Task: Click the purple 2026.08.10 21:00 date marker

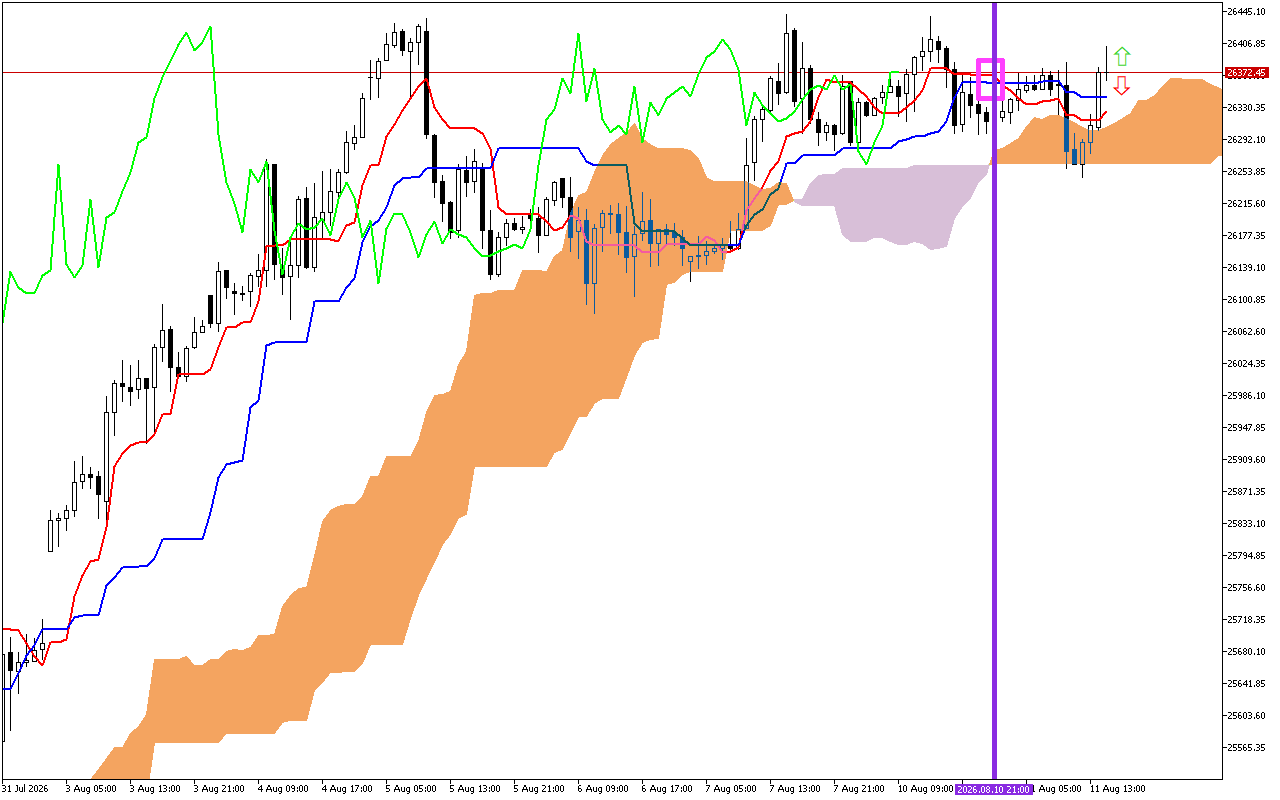Action: click(x=992, y=789)
